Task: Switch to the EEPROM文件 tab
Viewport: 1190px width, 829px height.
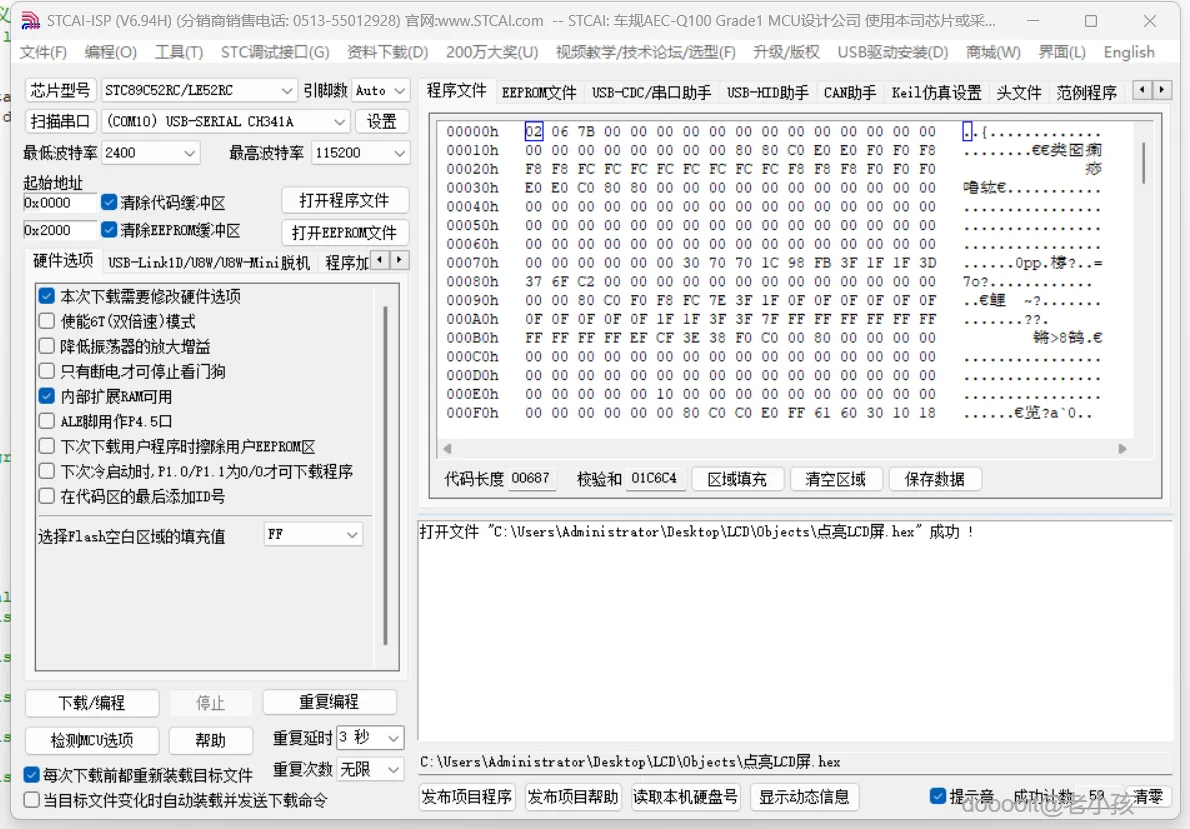Action: pos(539,93)
